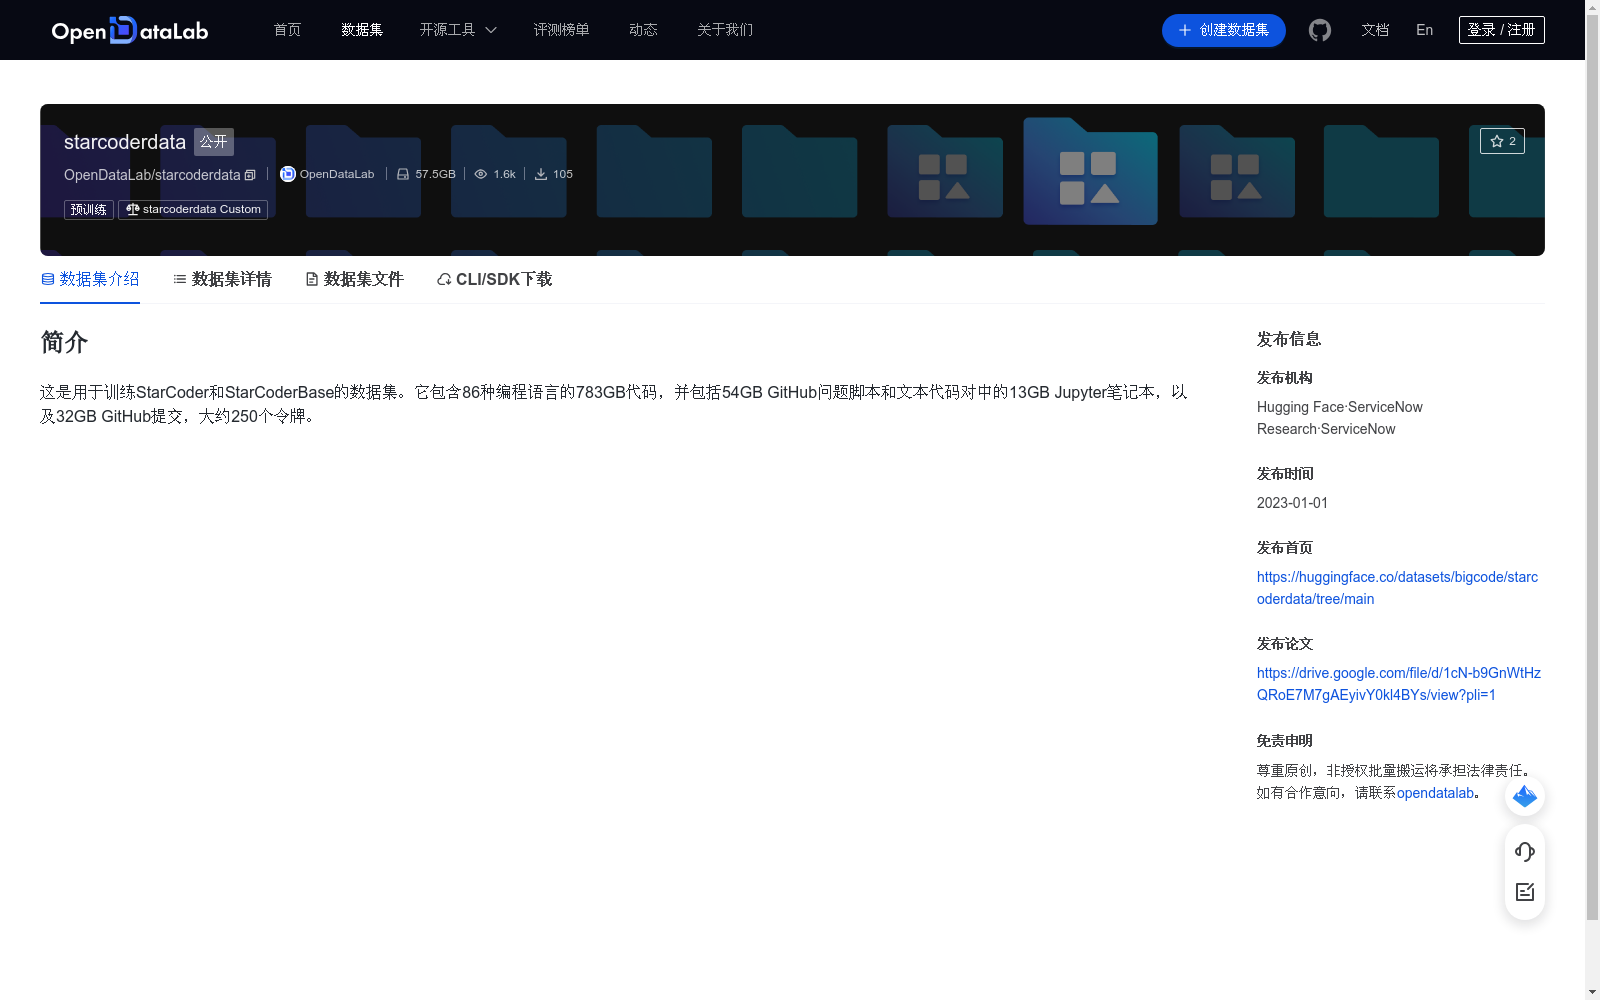
Task: Open the CLI/SDK下载 tab
Action: [494, 279]
